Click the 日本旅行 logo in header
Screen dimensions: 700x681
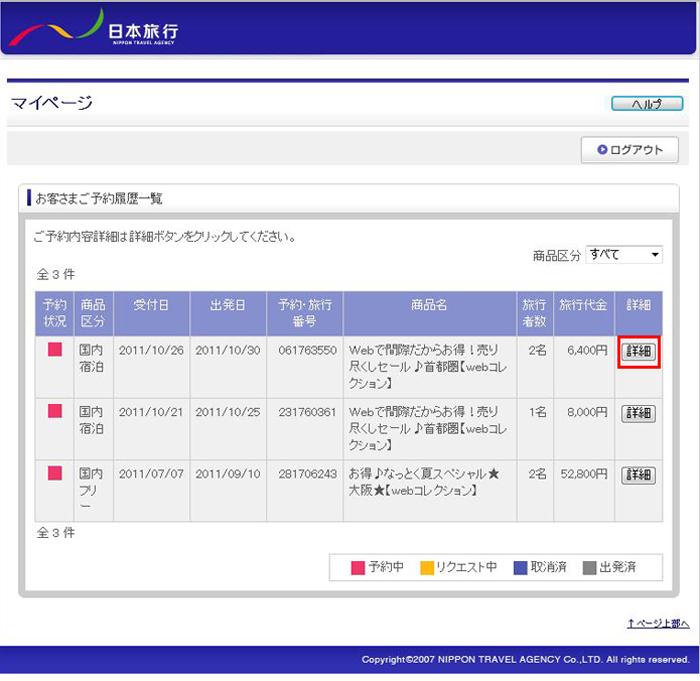(x=94, y=28)
